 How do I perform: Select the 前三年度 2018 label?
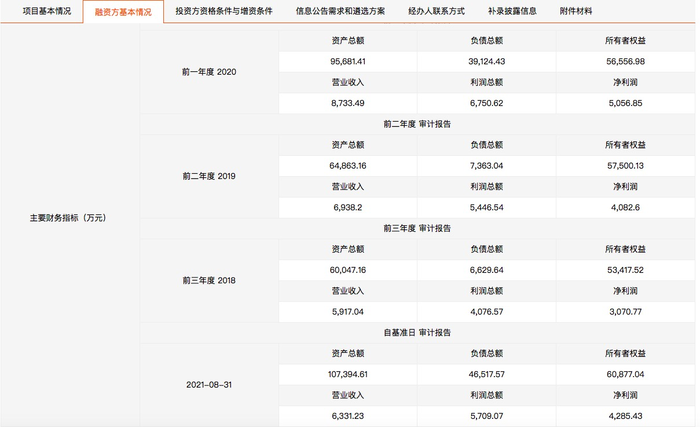209,280
